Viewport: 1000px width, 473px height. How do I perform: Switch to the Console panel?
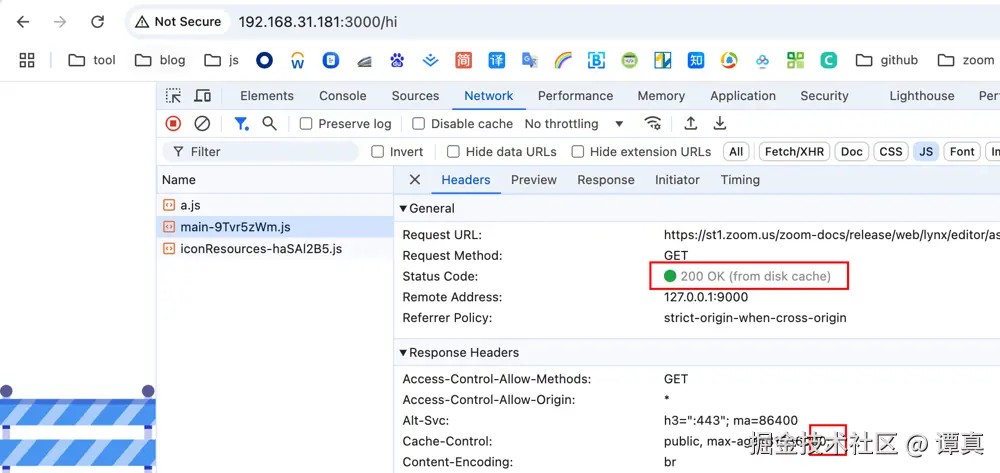[342, 96]
